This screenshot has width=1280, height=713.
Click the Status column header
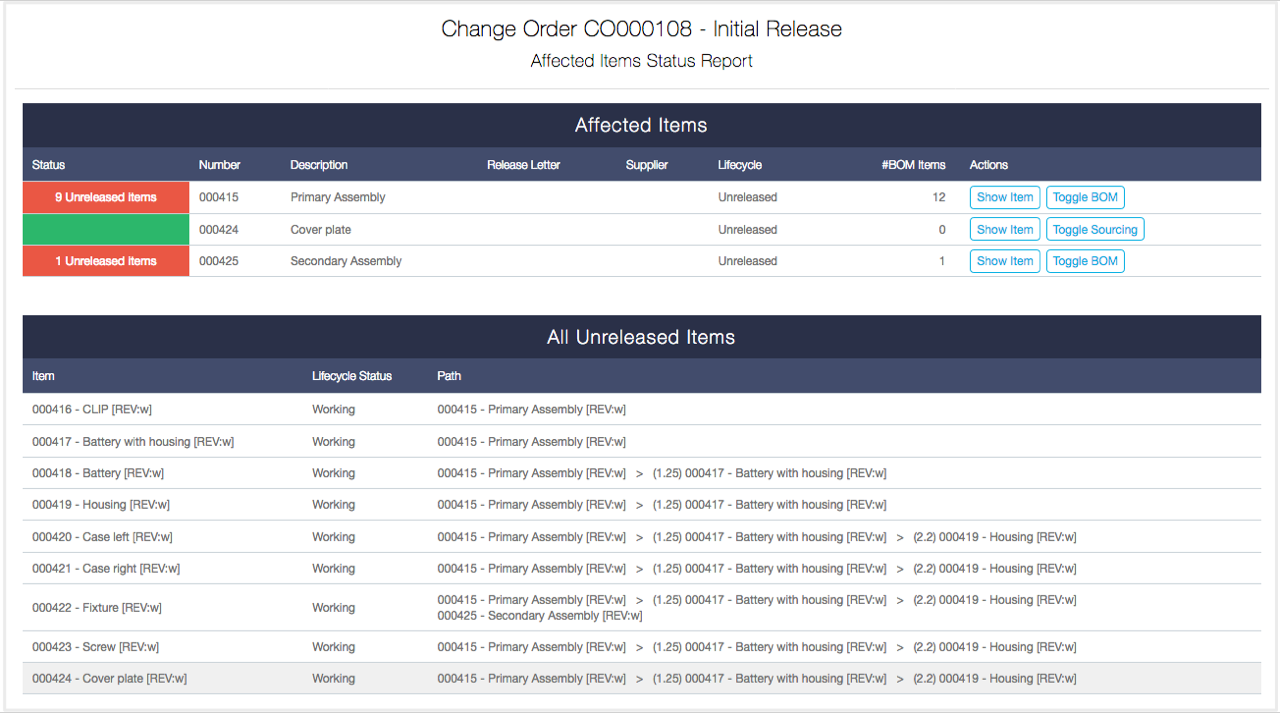tap(46, 164)
